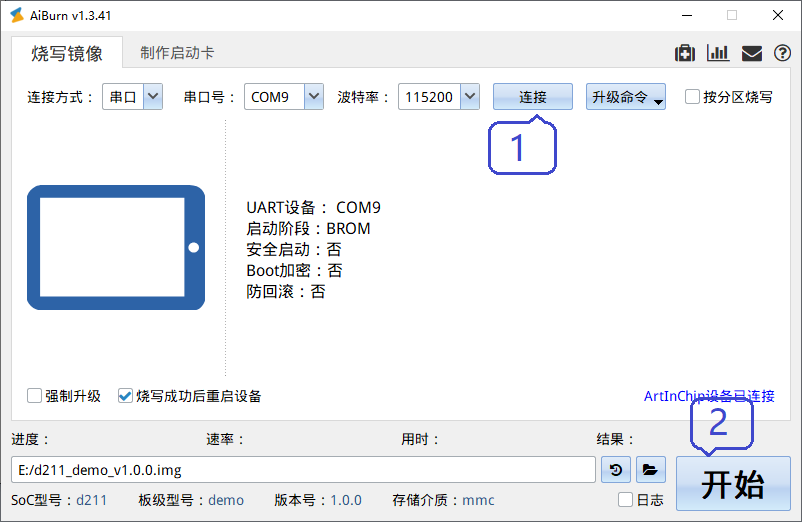Click the envelope mail icon
This screenshot has width=802, height=522.
click(751, 54)
